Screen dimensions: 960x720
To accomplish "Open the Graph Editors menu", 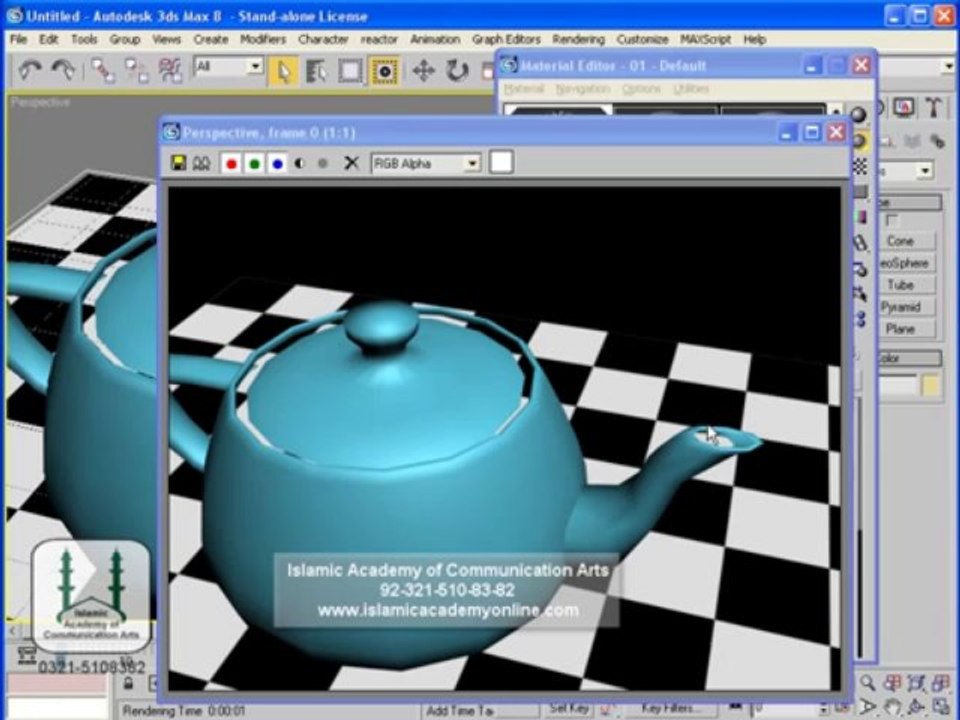I will (506, 39).
